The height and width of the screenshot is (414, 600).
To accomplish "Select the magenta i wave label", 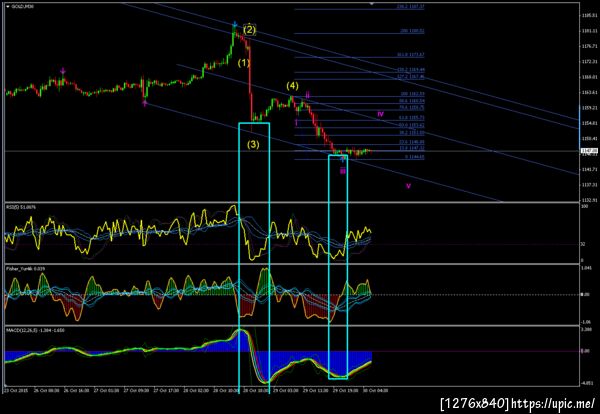I will 296,122.
